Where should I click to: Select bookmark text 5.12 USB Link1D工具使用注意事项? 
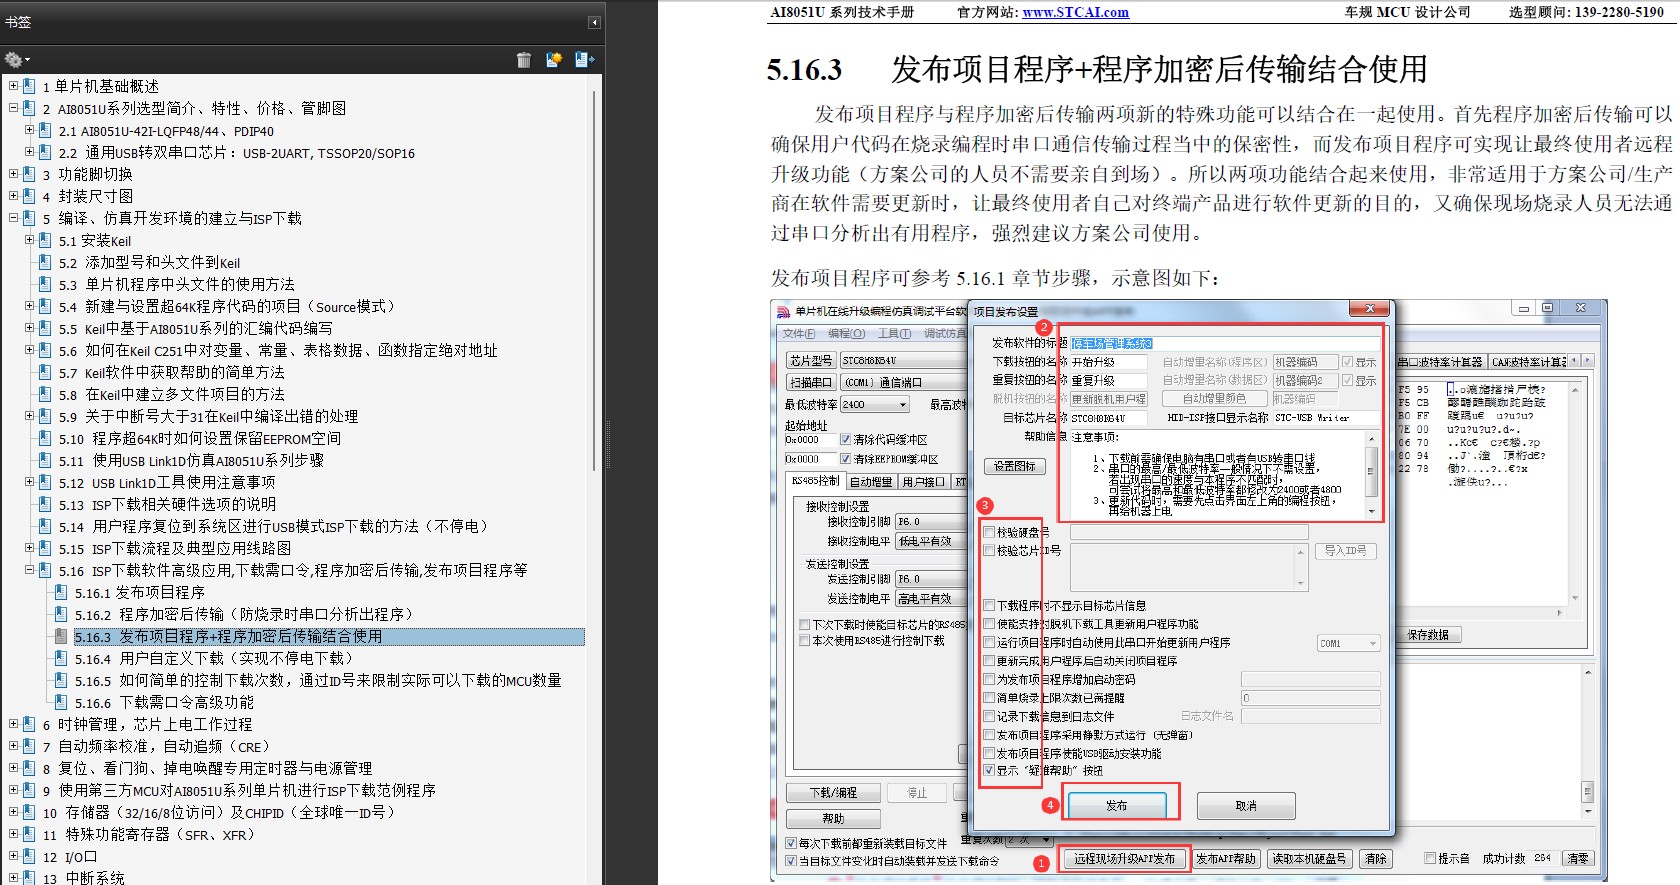(x=167, y=482)
